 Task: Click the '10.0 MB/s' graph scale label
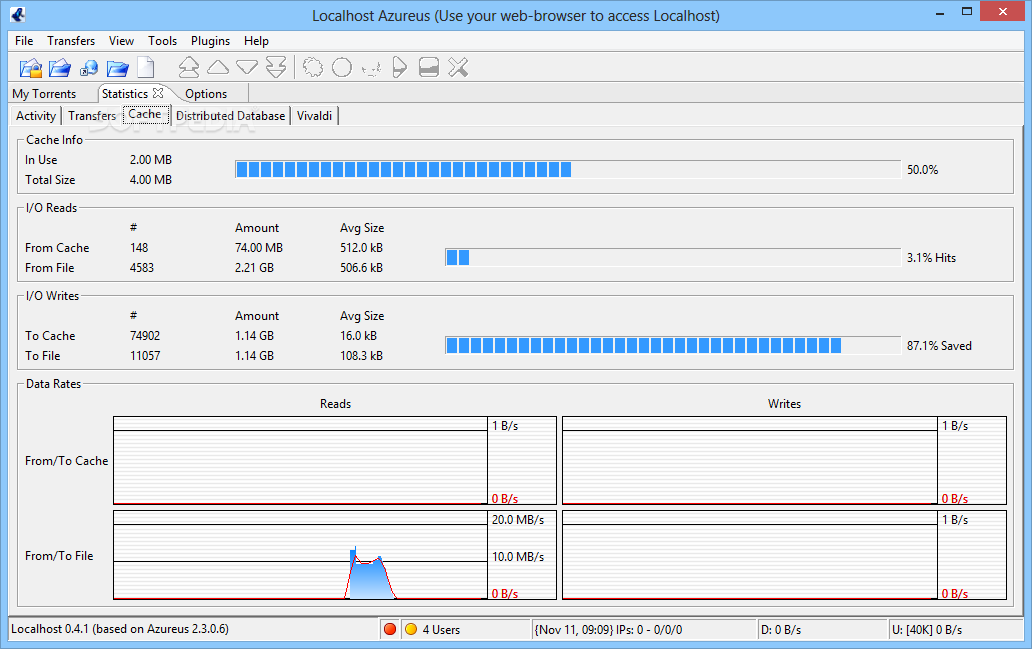(518, 557)
